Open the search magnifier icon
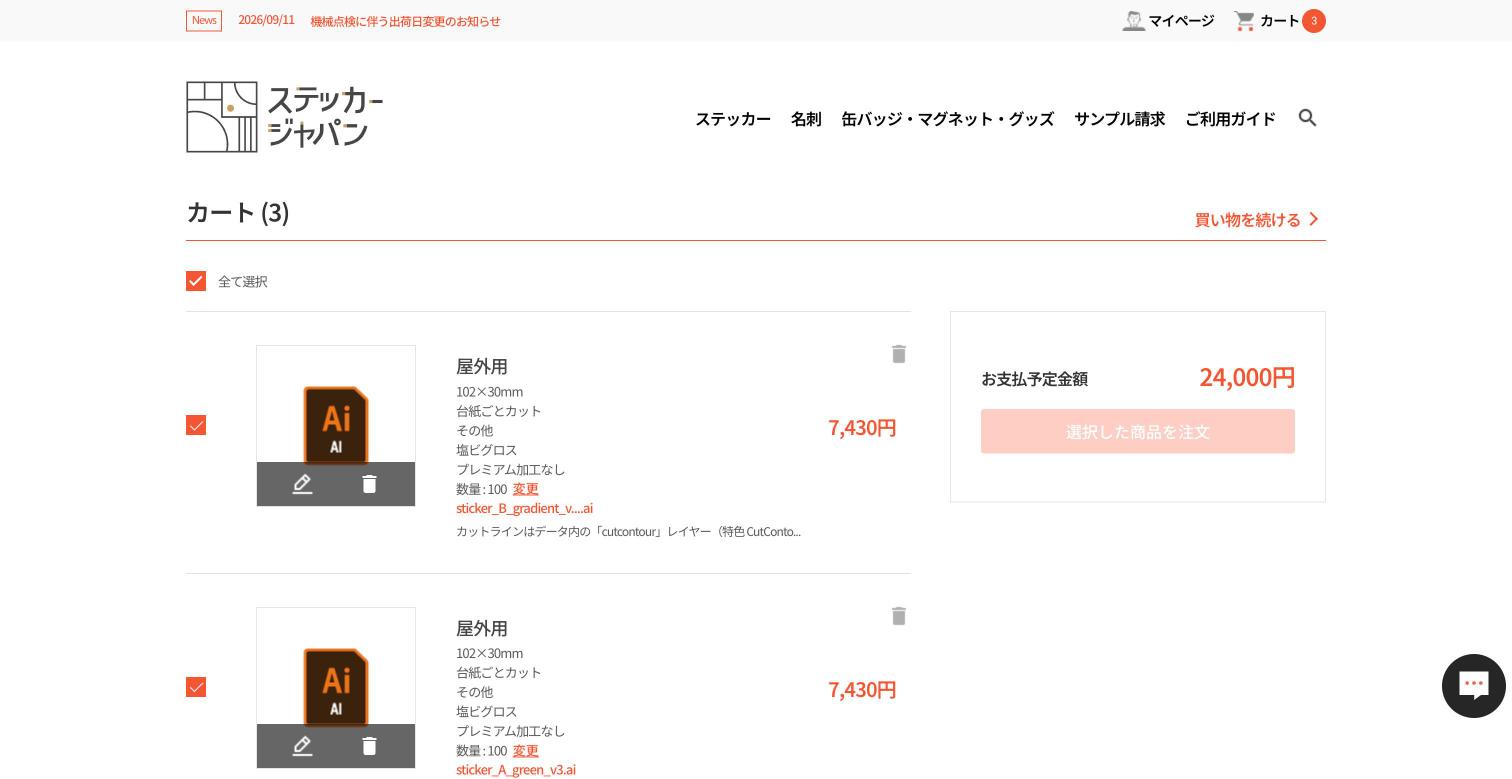This screenshot has height=779, width=1512. pos(1307,118)
